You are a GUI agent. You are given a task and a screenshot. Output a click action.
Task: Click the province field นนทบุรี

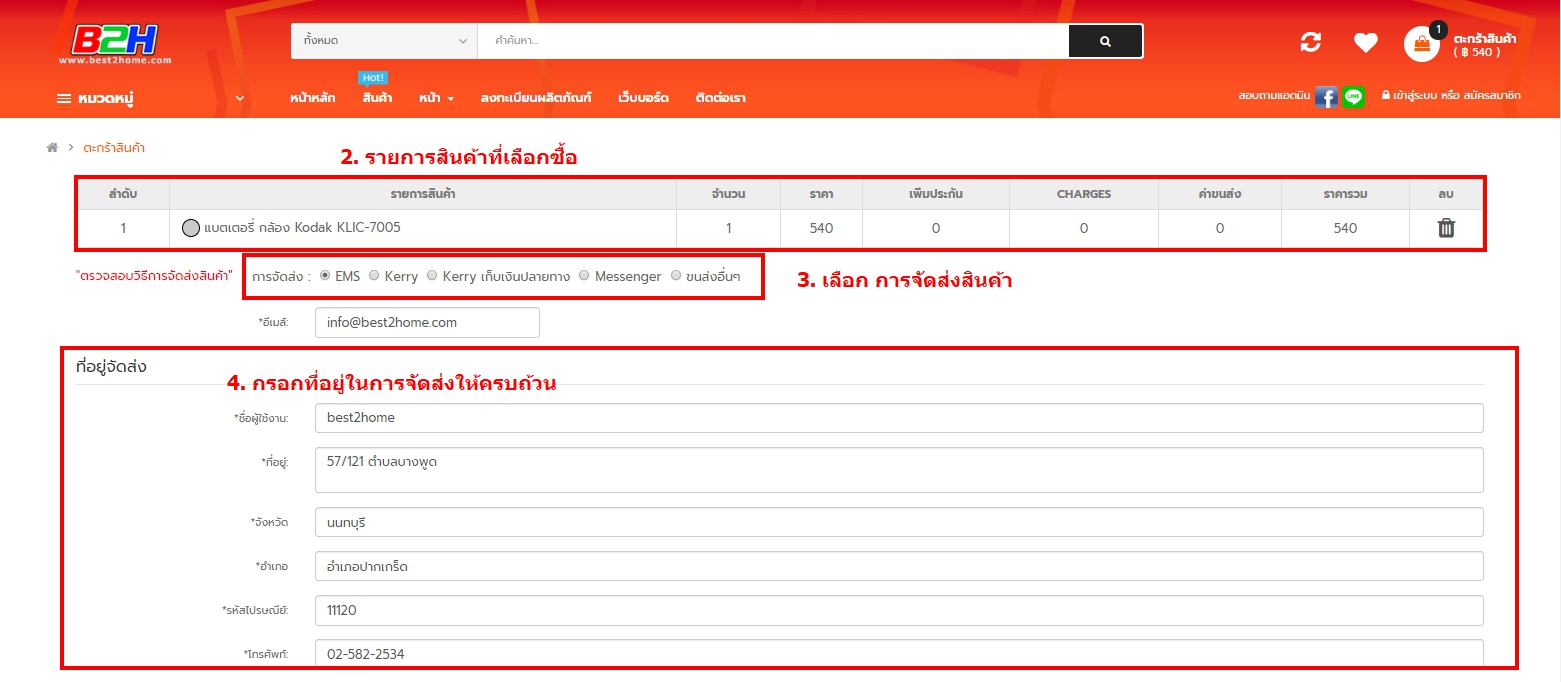pyautogui.click(x=899, y=522)
